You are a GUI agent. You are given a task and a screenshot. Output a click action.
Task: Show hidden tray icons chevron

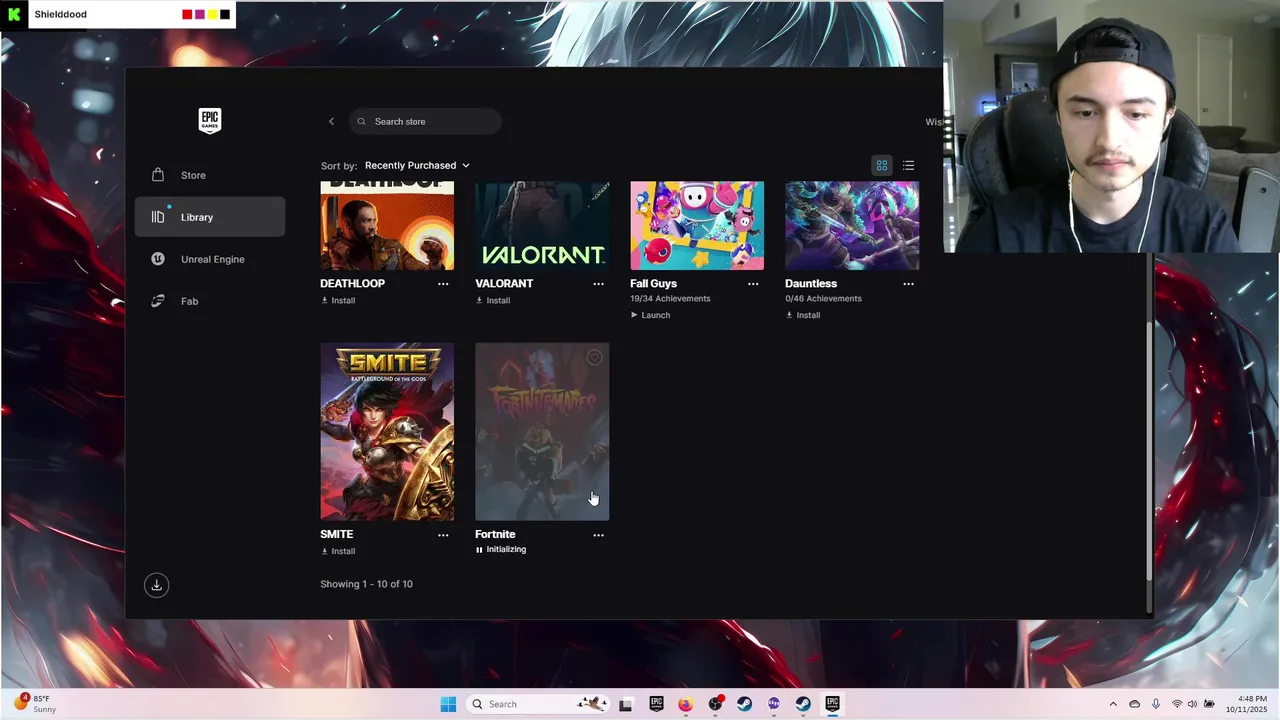coord(1113,704)
